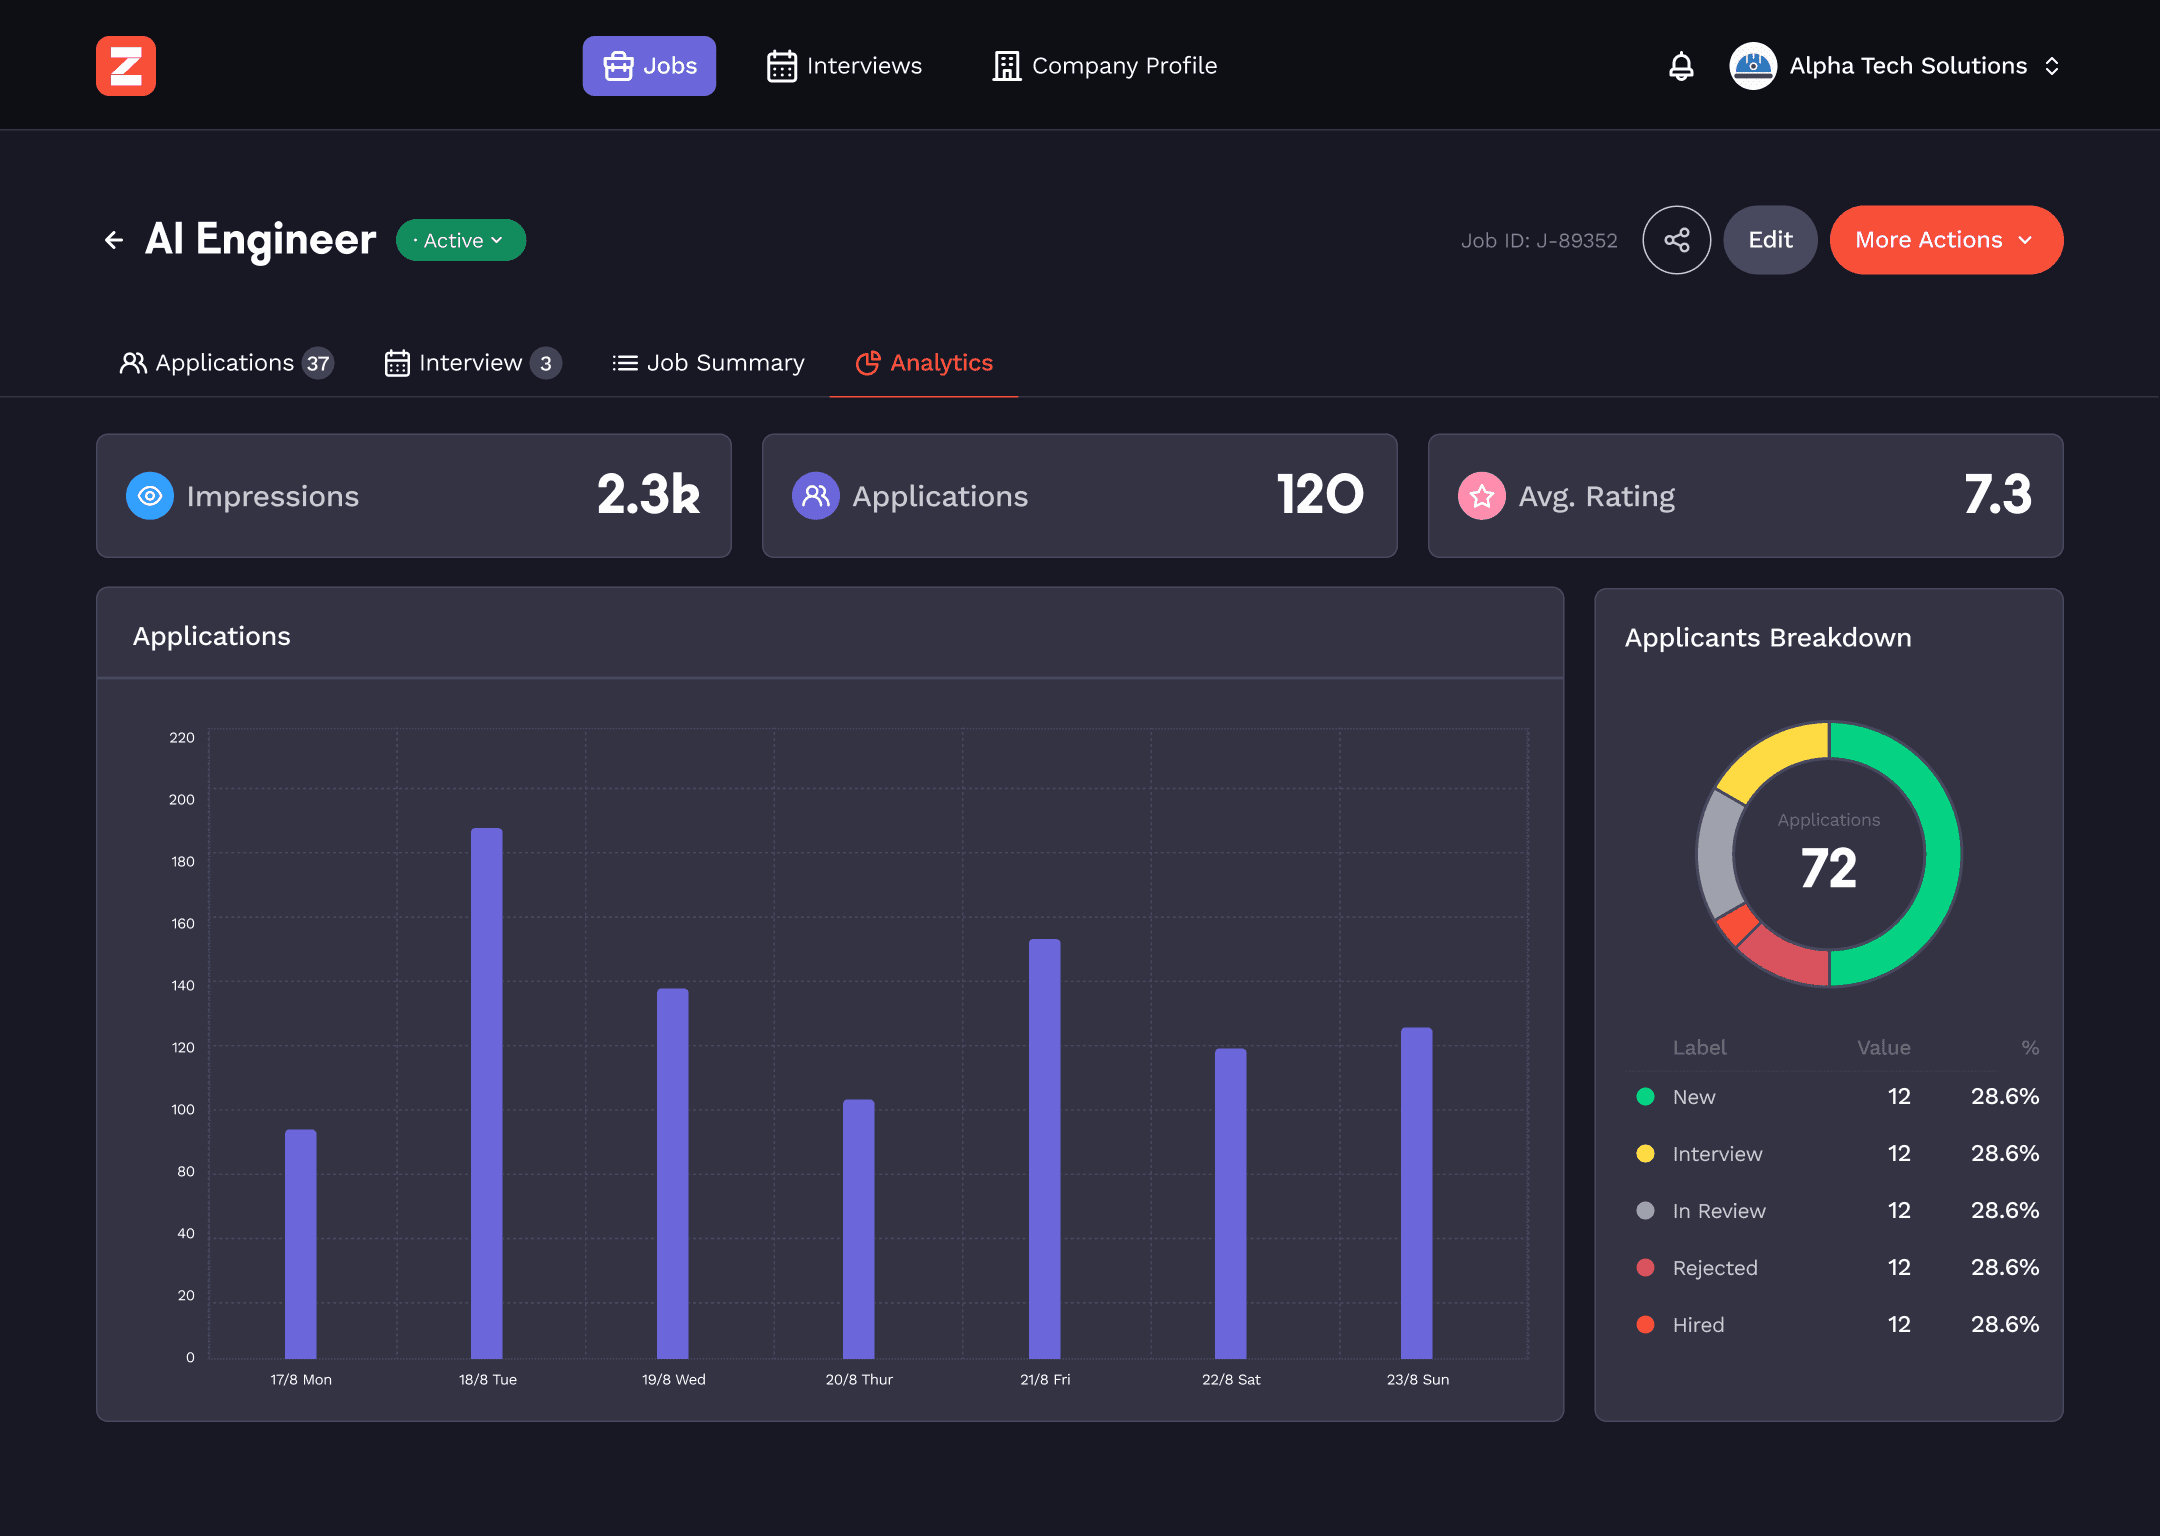Select the Interview tab

(x=472, y=363)
